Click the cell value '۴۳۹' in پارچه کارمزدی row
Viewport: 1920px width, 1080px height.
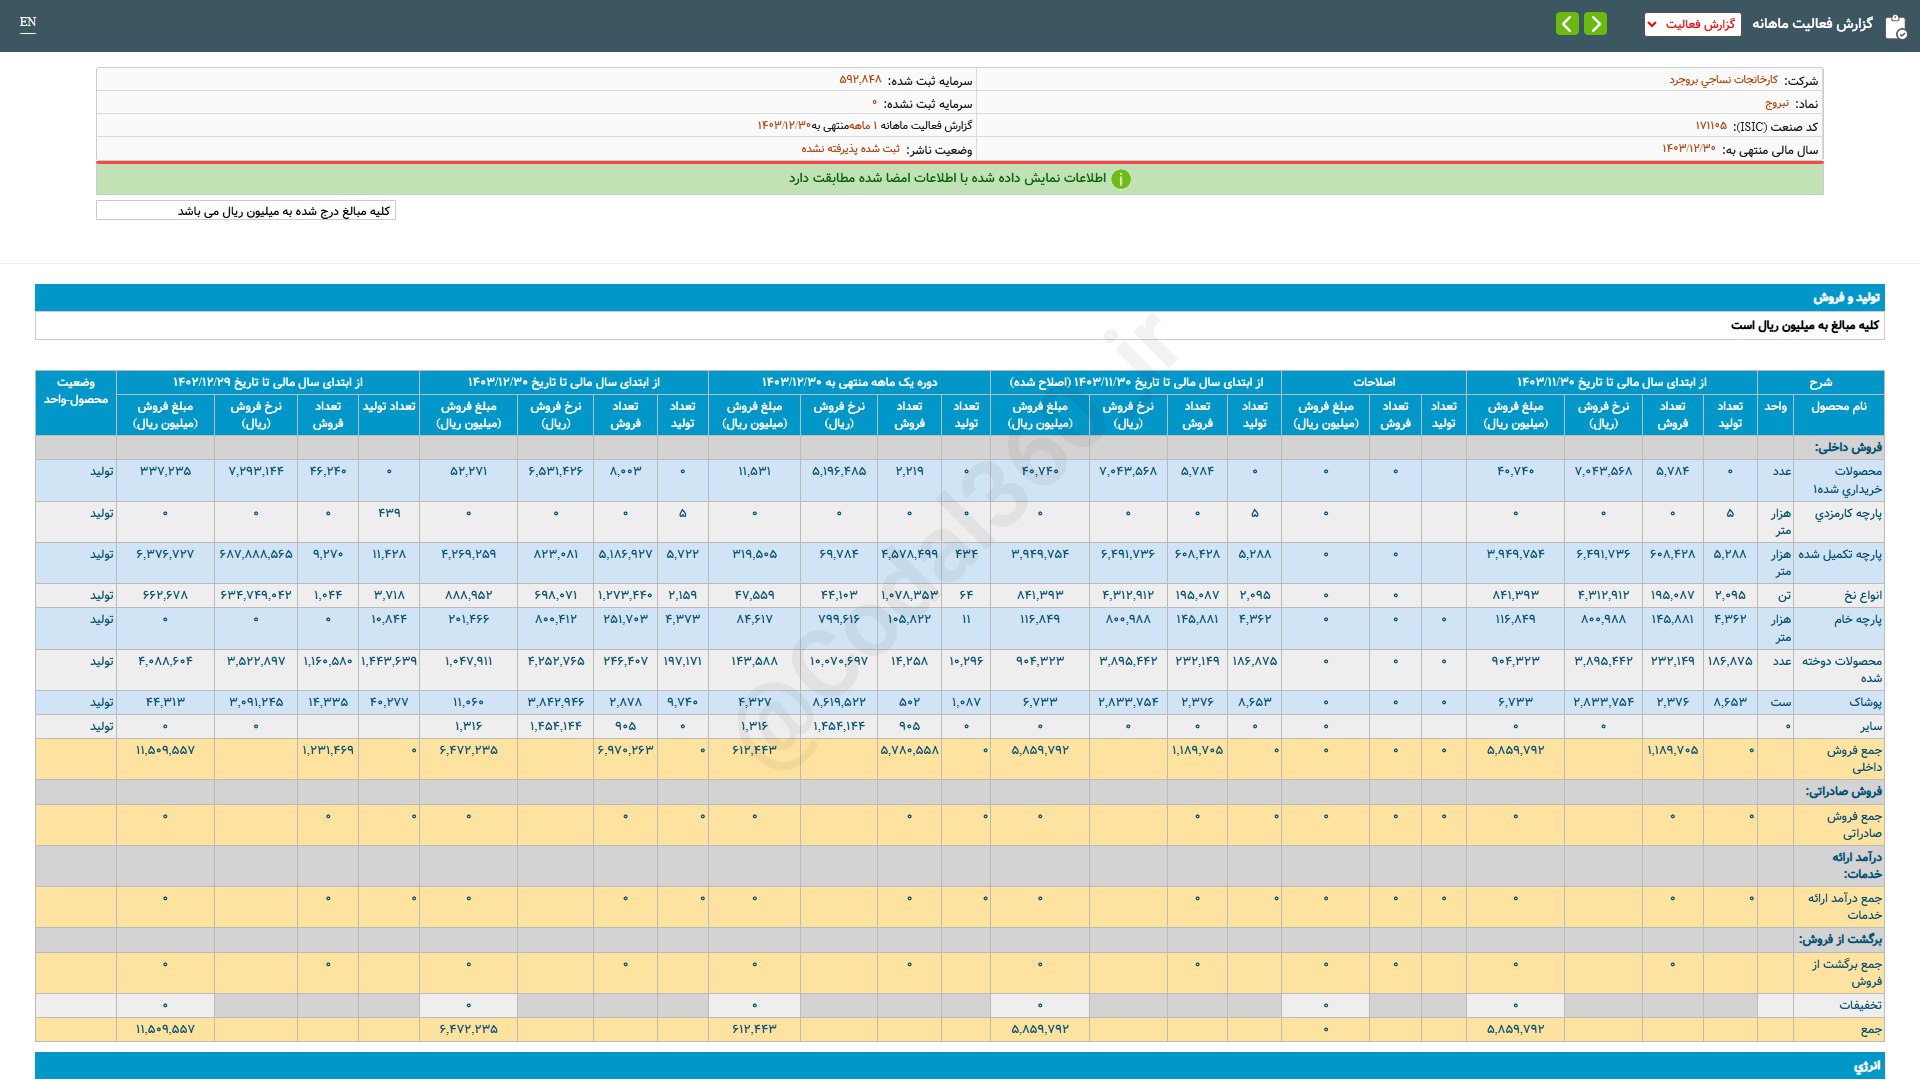(389, 513)
